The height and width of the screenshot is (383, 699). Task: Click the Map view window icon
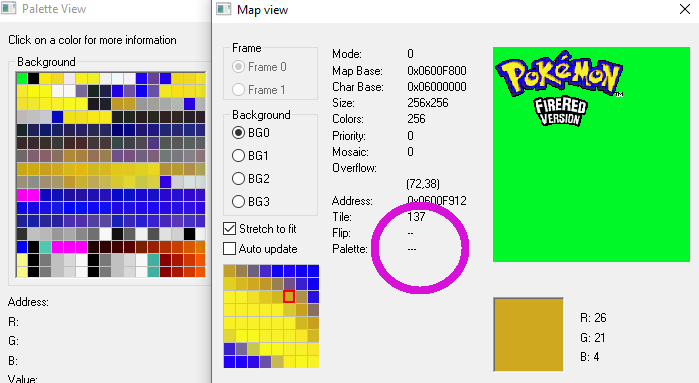224,9
